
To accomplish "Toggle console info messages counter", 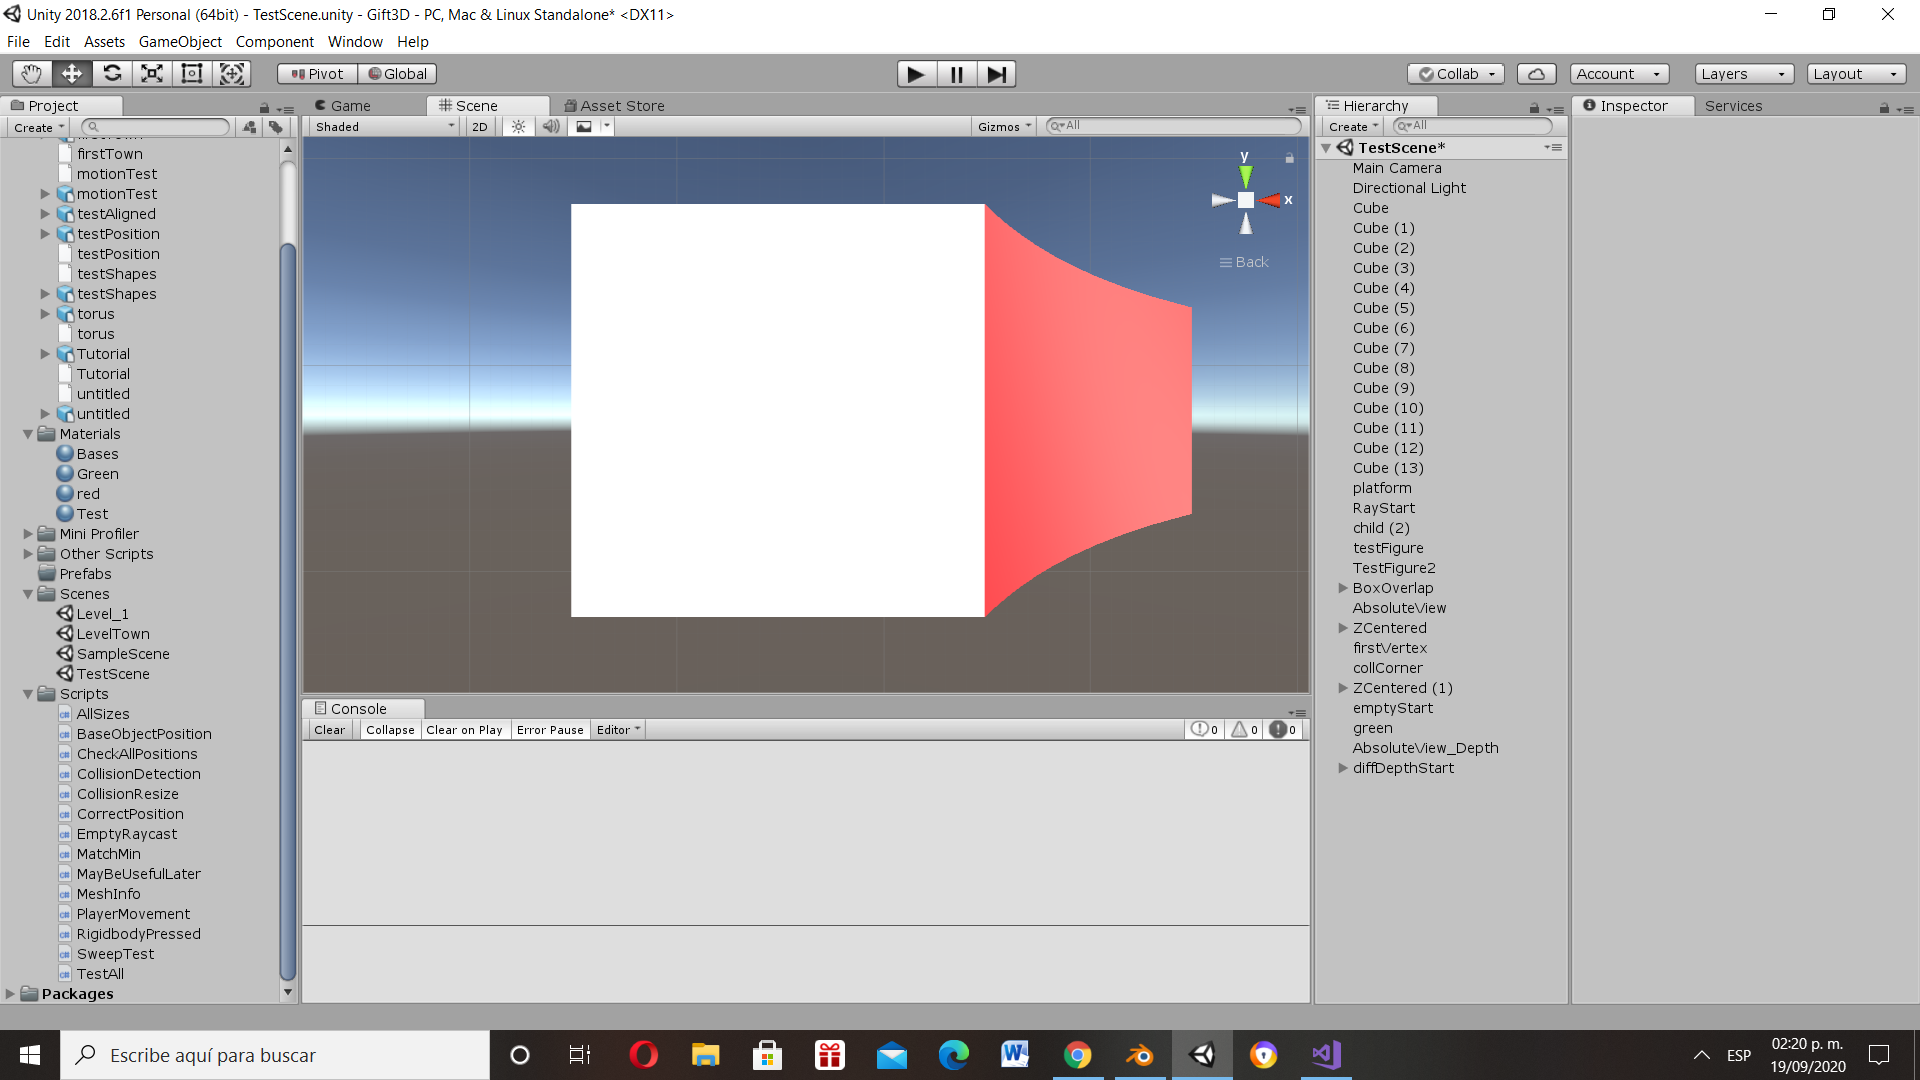I will [x=1204, y=730].
